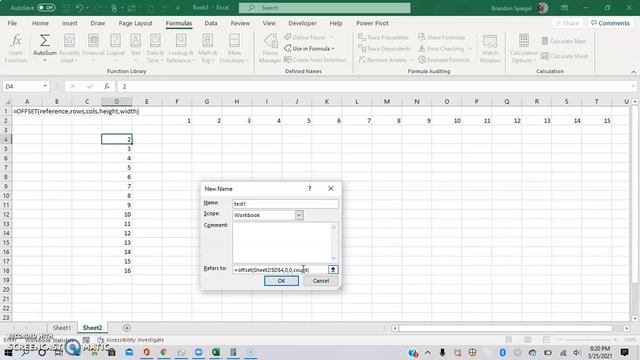Click the horizontal sheet scrollbar
Viewport: 640px width, 360px height.
[x=505, y=328]
